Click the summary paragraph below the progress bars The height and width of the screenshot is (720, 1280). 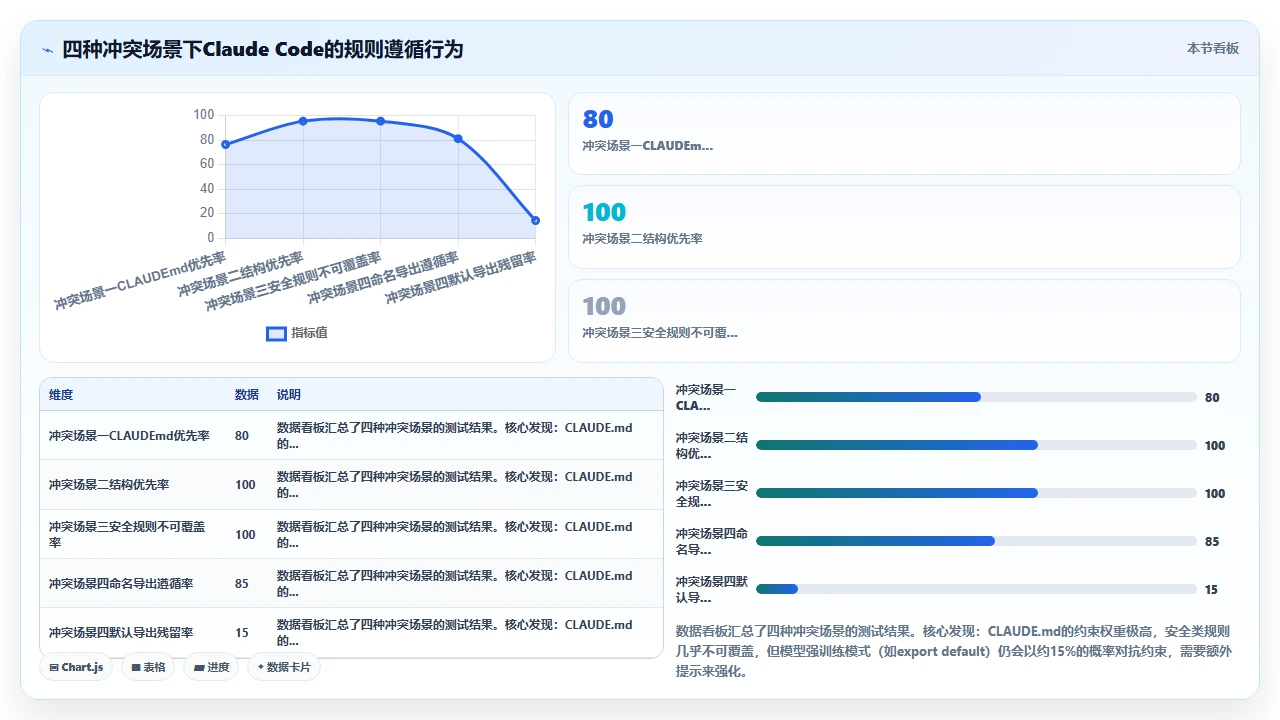(x=954, y=651)
